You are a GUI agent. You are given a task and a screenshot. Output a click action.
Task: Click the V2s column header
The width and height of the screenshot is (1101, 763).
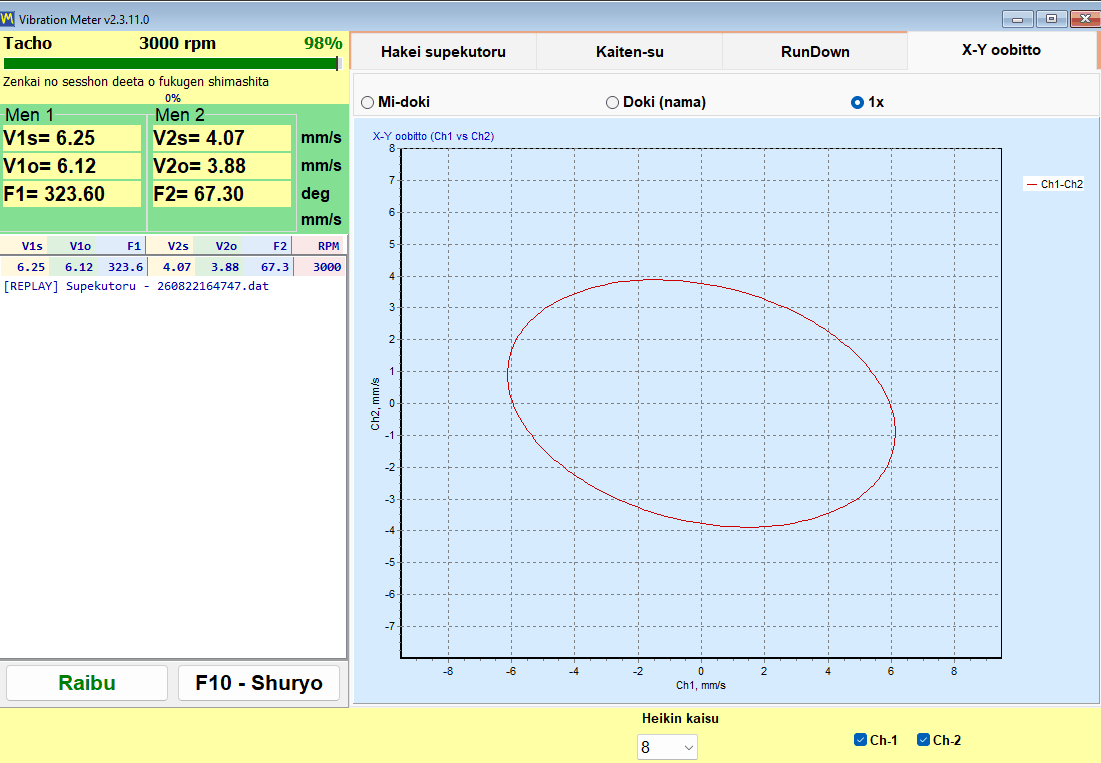click(171, 246)
